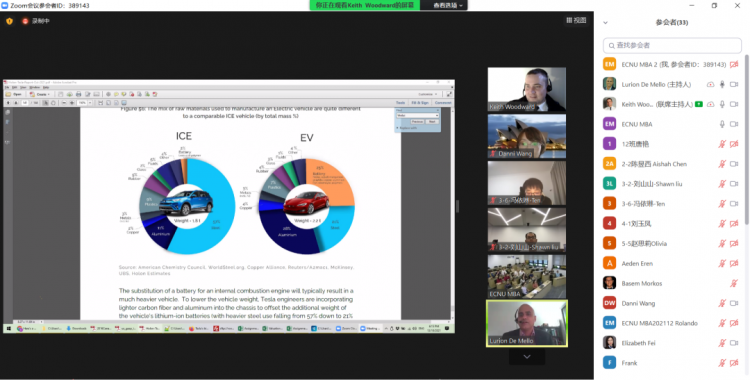Click the muted microphone icon for Danni Wang
The width and height of the screenshot is (750, 380).
pos(722,303)
